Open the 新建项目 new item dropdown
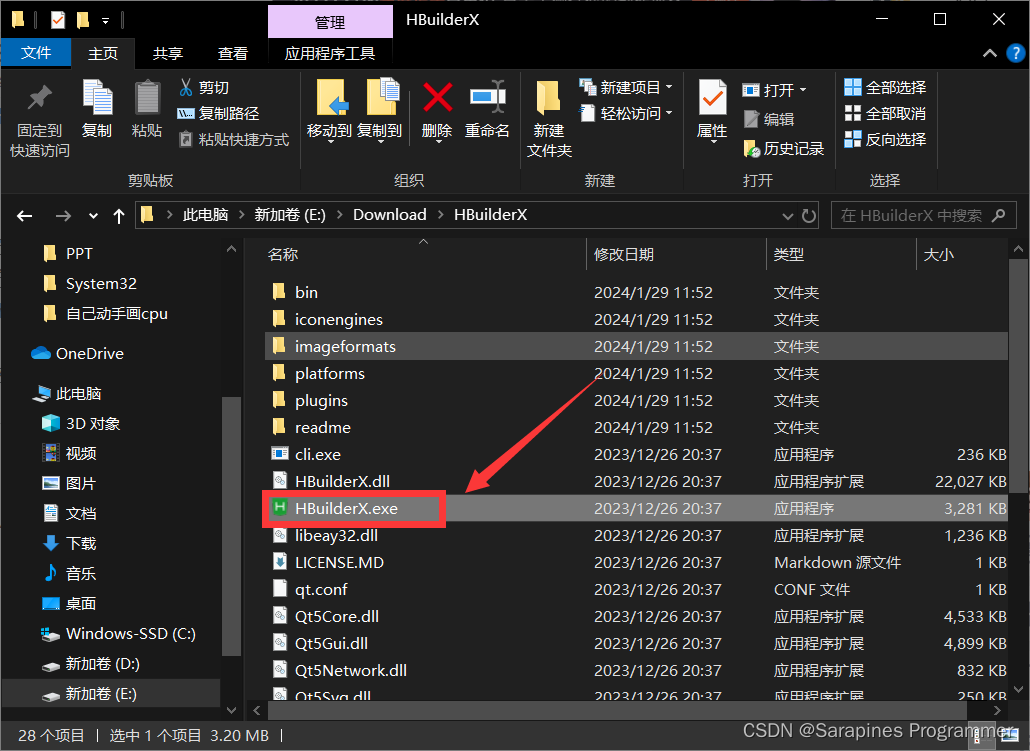 click(626, 87)
